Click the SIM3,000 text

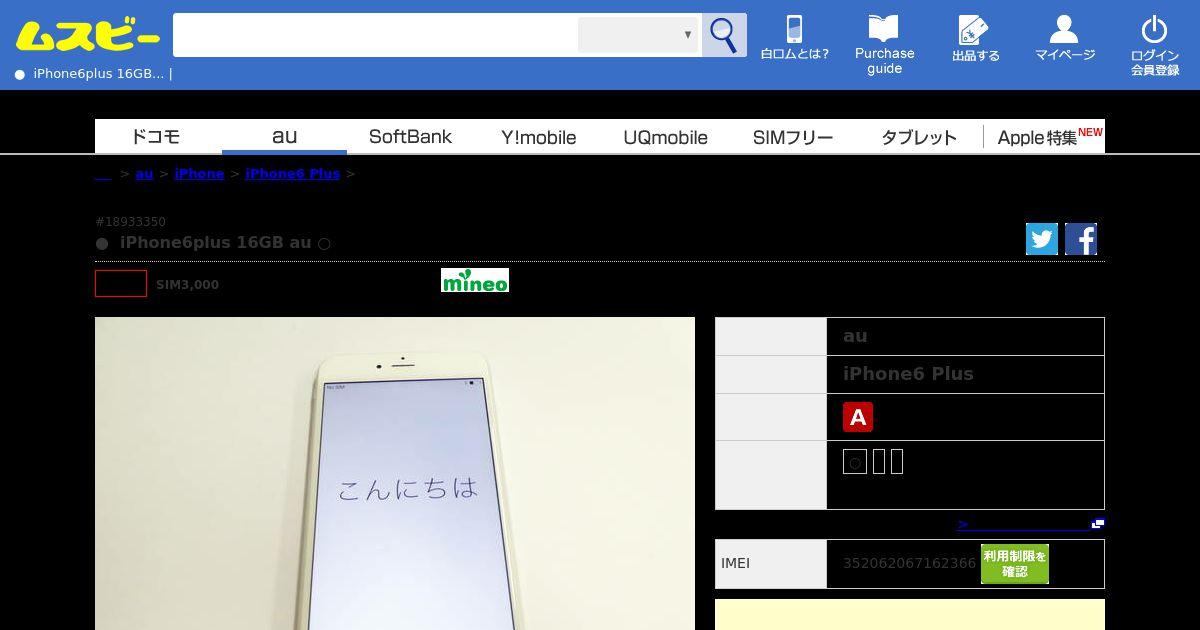pyautogui.click(x=187, y=285)
